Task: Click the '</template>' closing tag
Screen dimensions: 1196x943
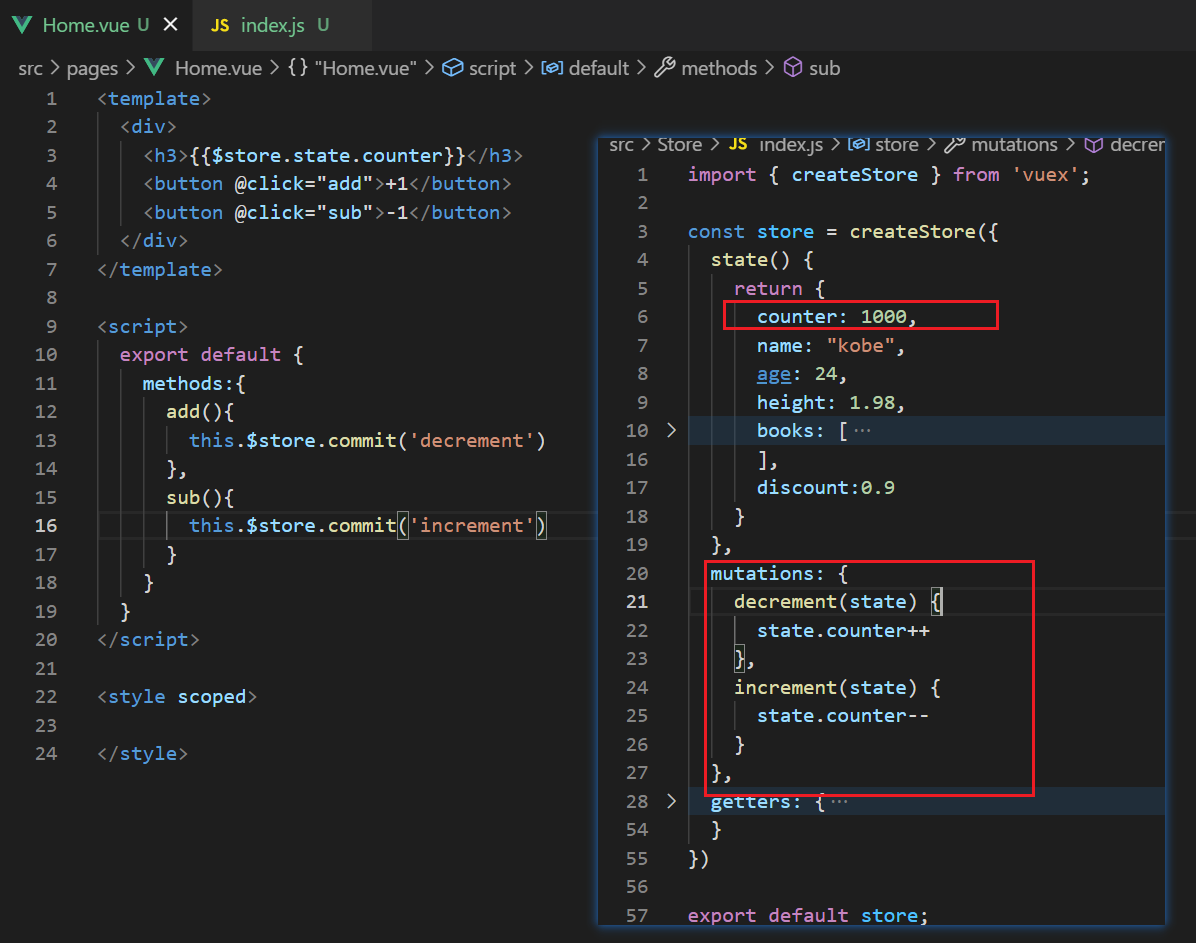Action: click(x=160, y=270)
